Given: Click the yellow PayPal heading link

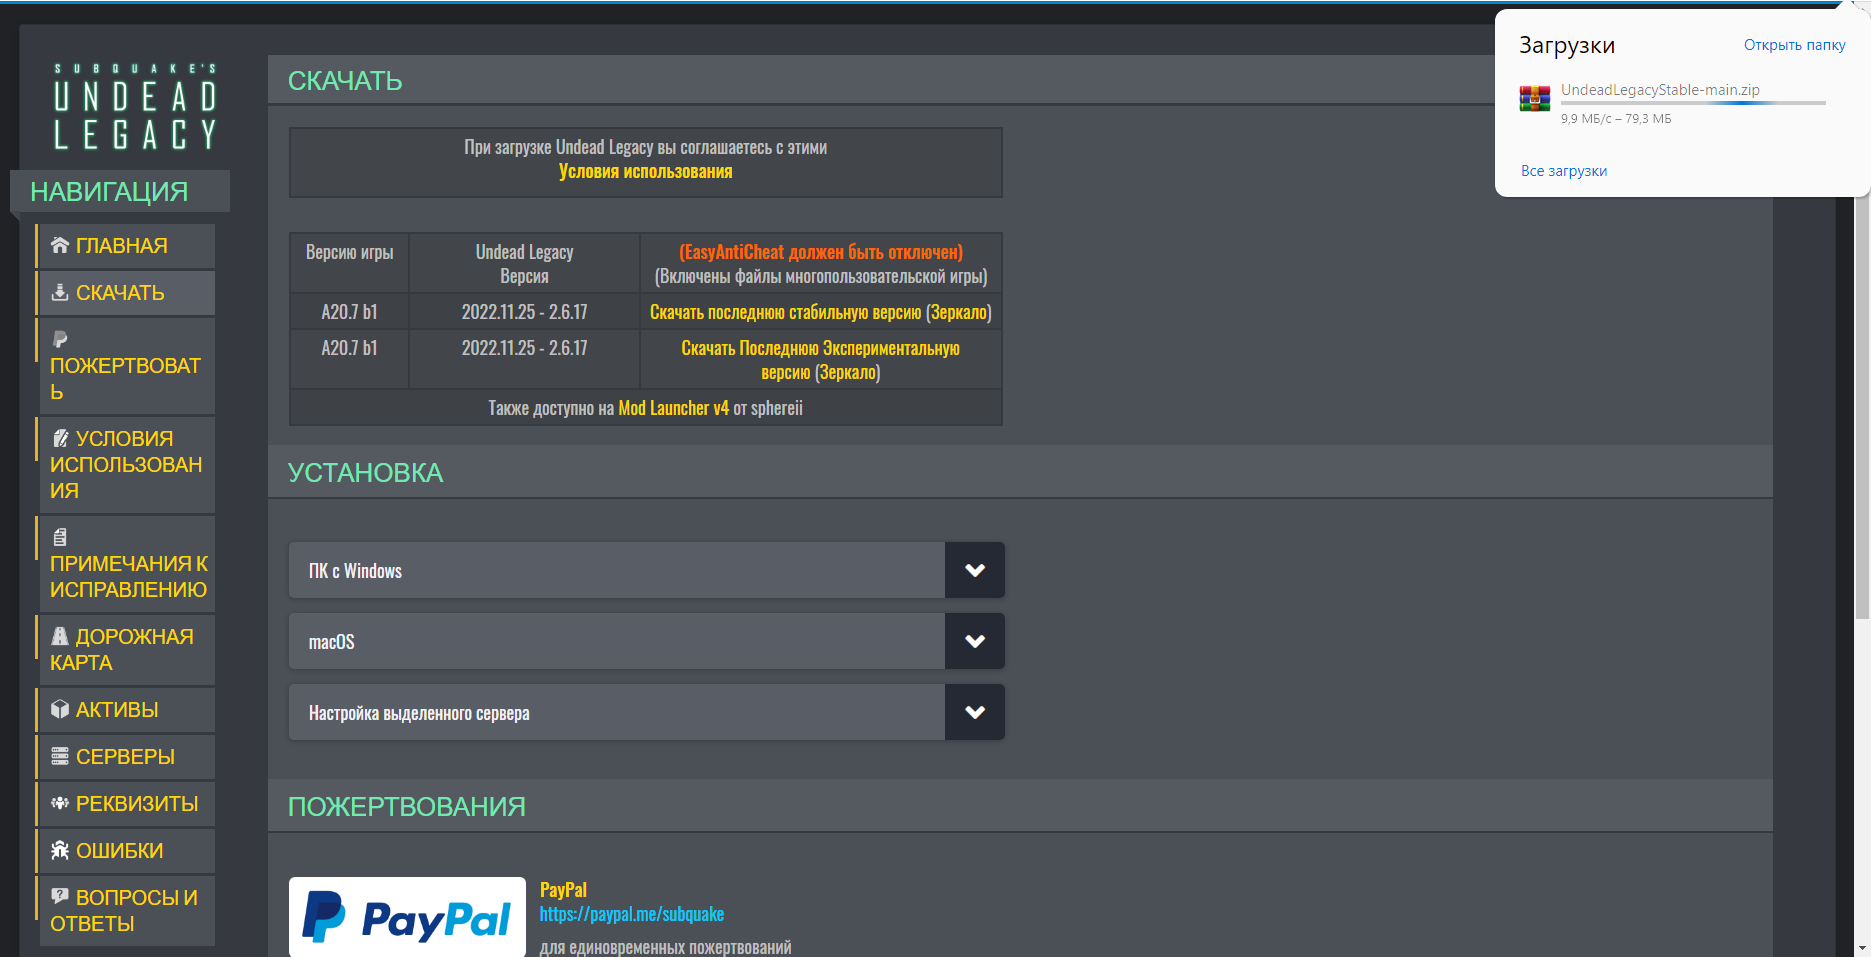Looking at the screenshot, I should point(563,890).
